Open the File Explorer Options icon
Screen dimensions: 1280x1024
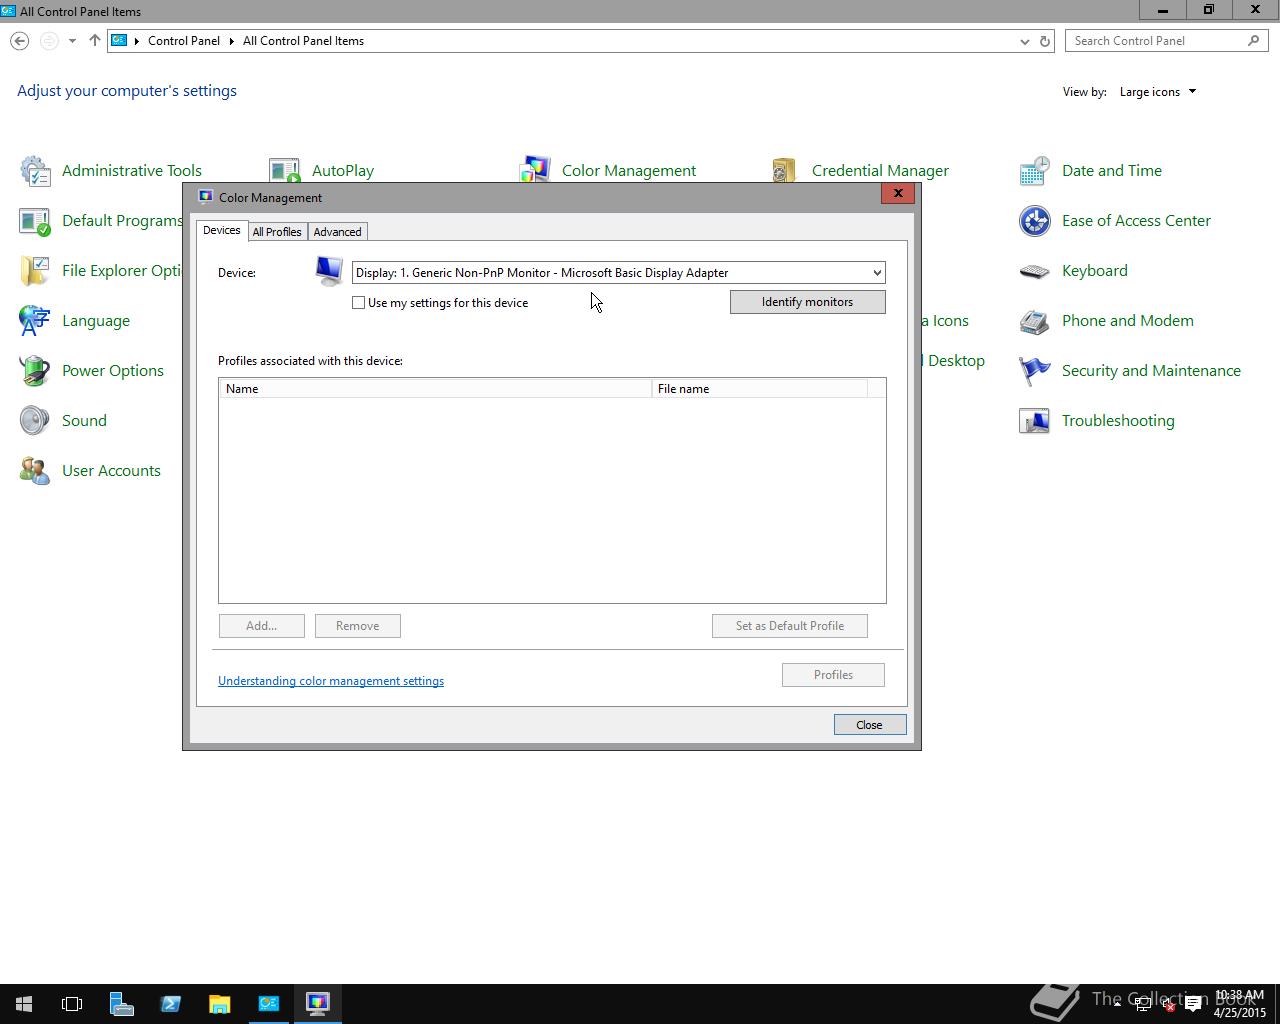35,271
